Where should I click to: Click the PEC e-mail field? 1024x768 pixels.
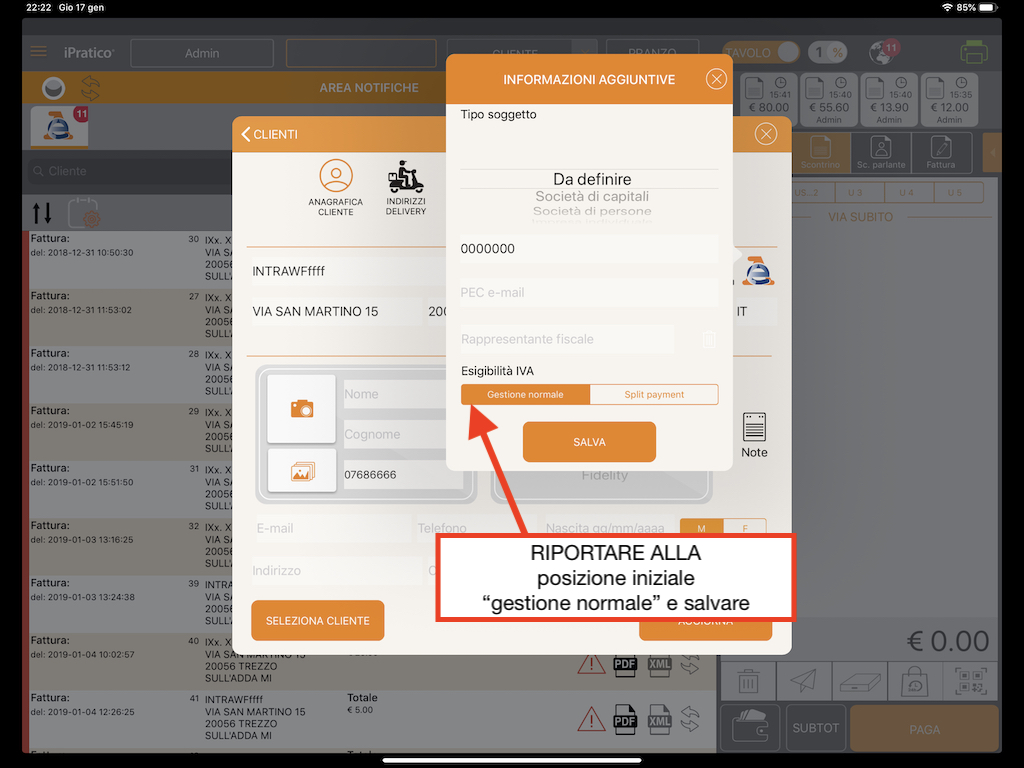589,293
